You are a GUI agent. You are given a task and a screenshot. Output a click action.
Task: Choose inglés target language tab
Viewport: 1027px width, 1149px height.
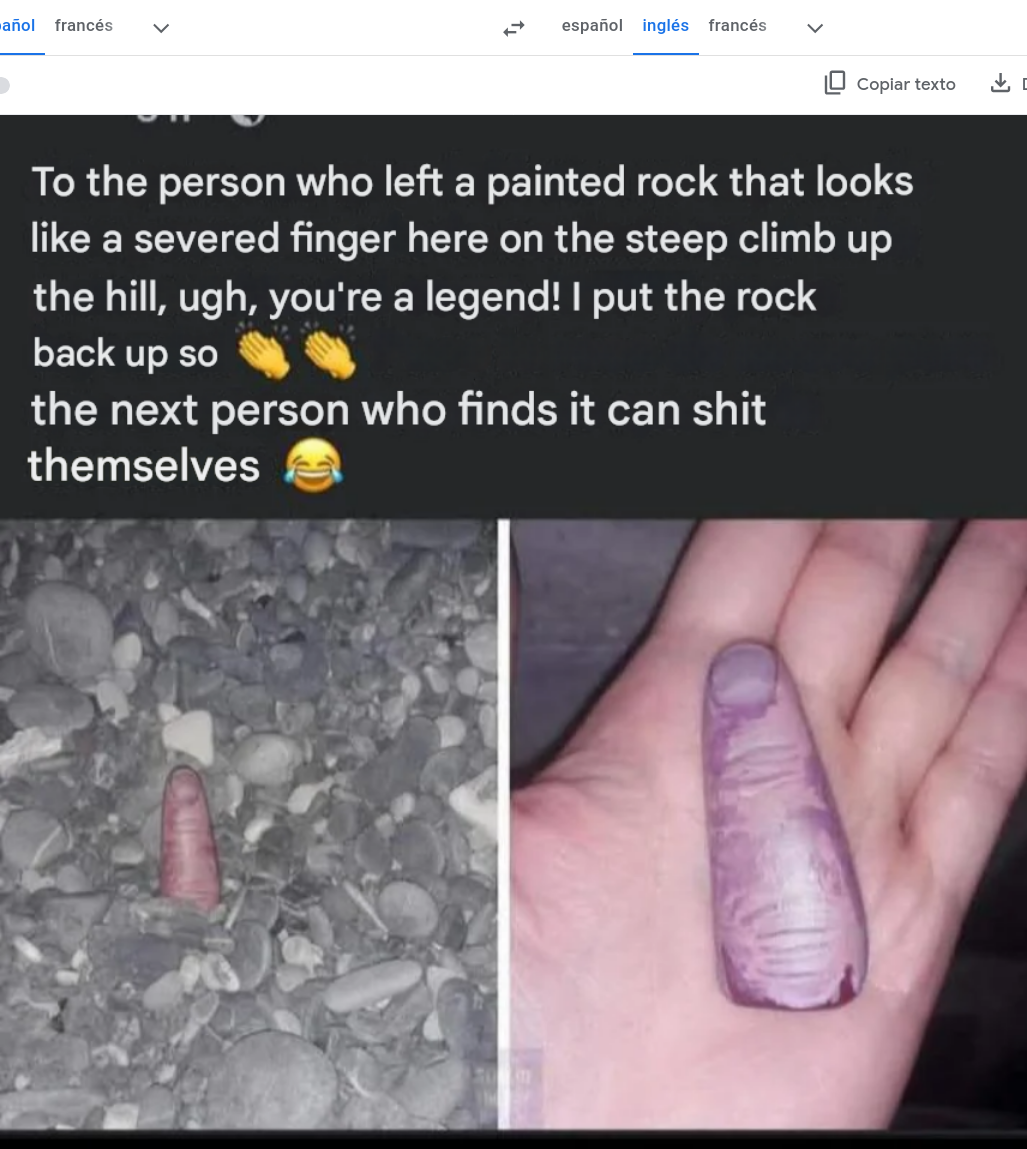[665, 26]
